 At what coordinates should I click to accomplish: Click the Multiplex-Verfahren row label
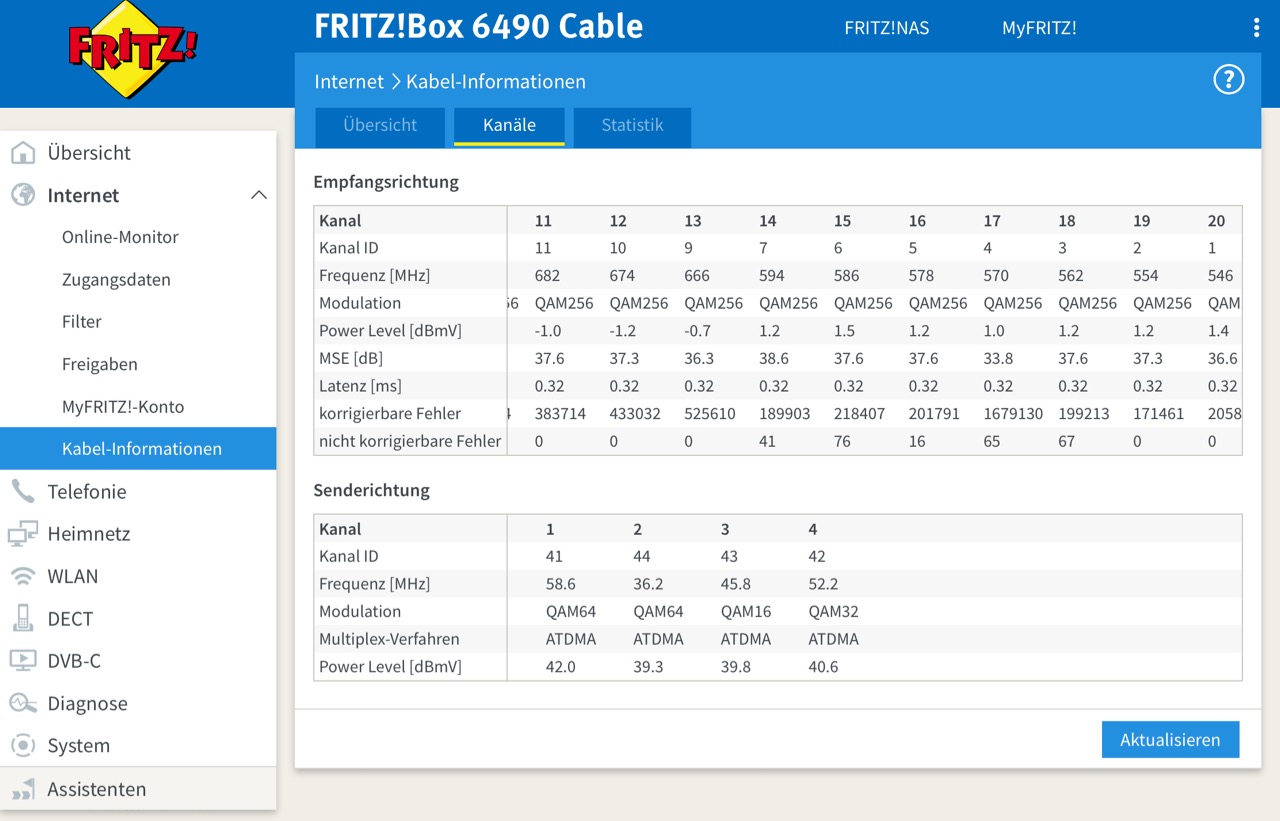click(389, 638)
